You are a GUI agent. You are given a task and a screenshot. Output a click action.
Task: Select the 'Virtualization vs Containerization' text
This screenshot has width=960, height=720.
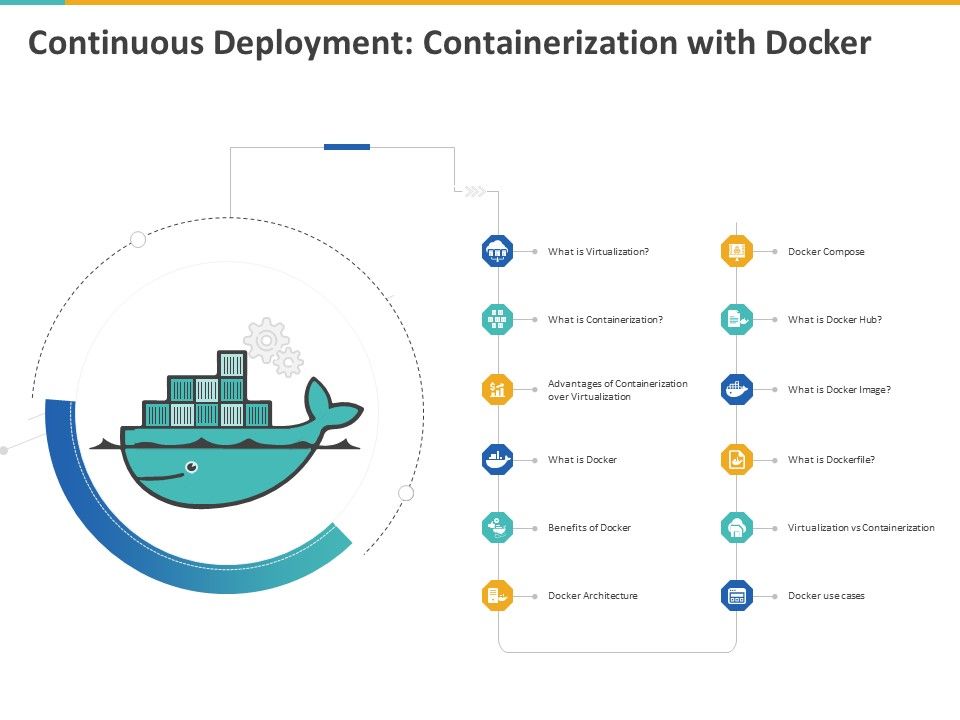861,528
